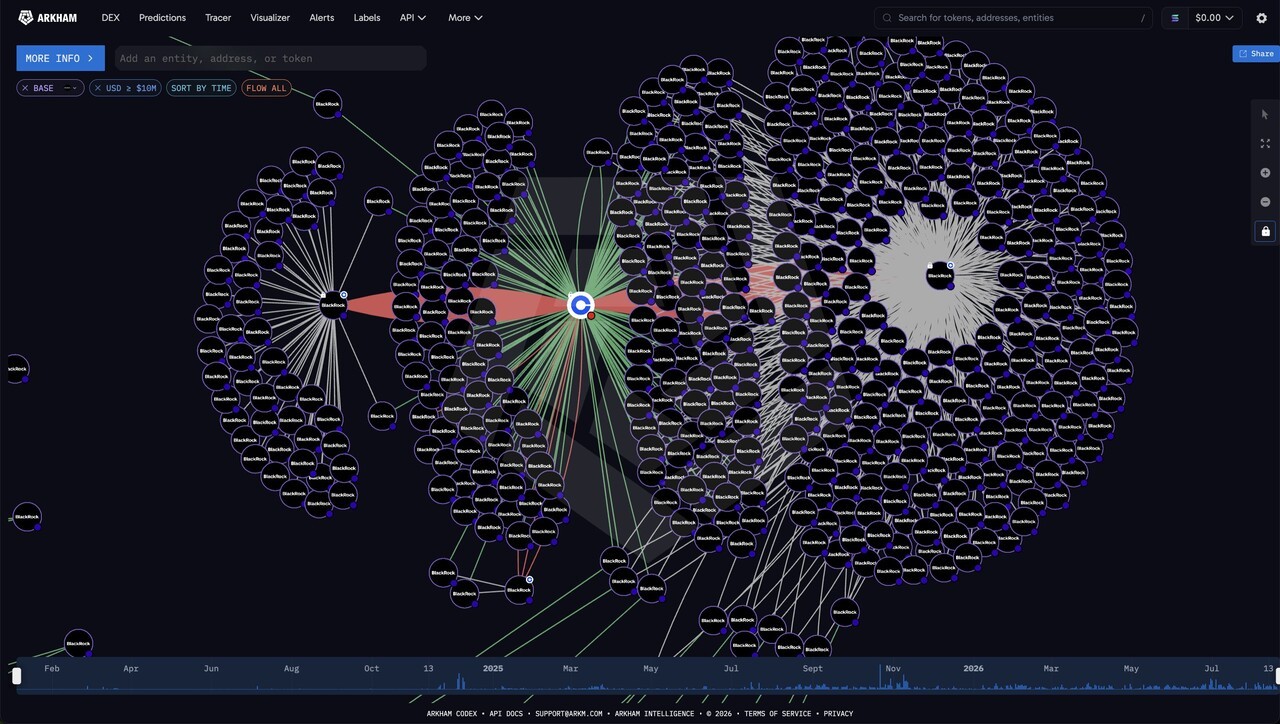
Task: Expand the API dropdown menu
Action: coord(413,17)
